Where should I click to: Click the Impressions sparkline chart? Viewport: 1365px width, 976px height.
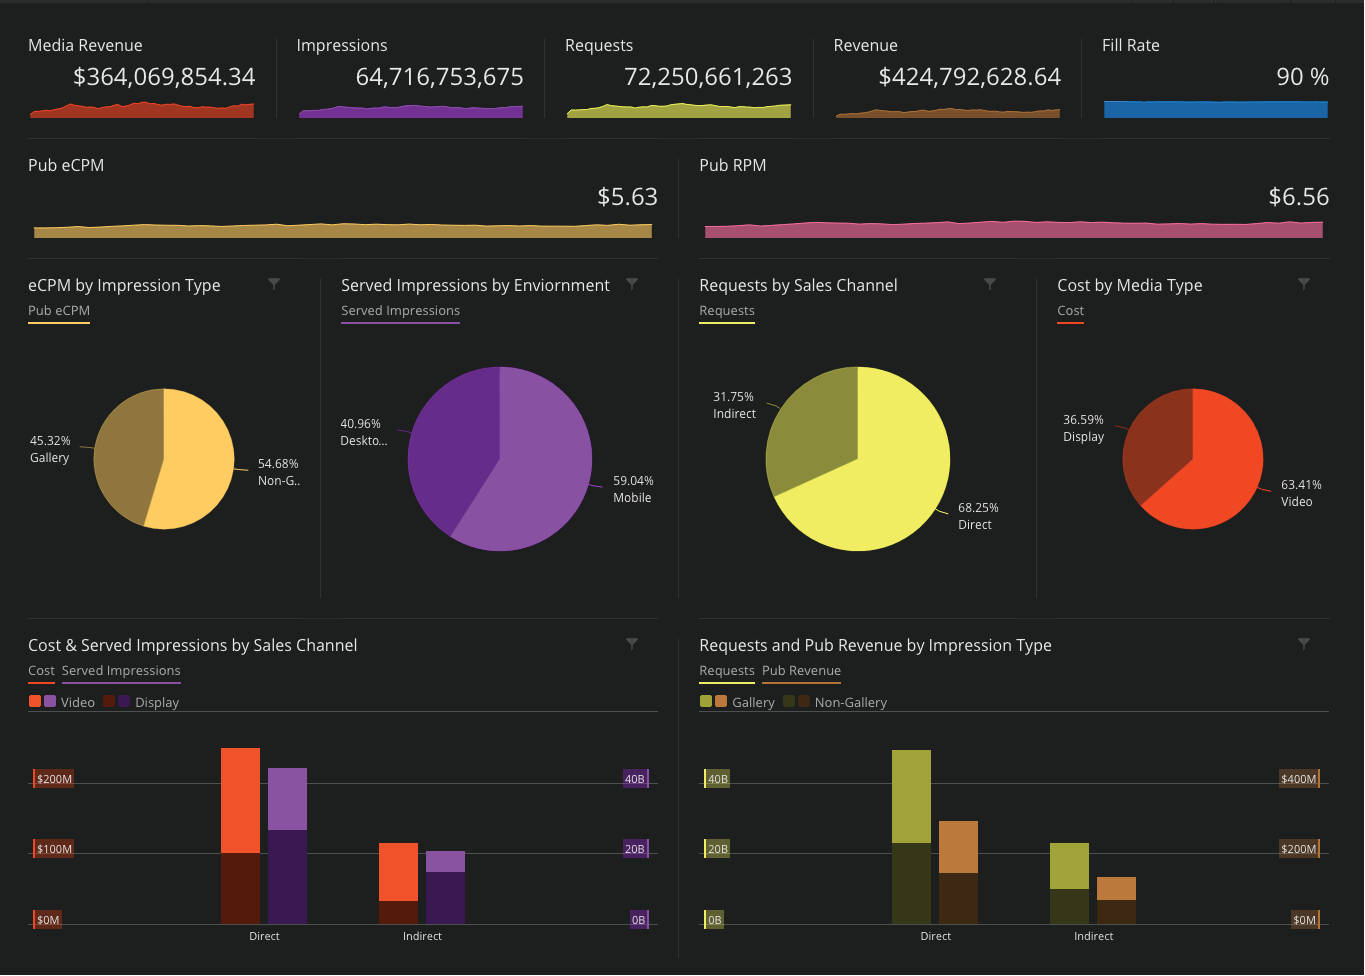(x=410, y=112)
